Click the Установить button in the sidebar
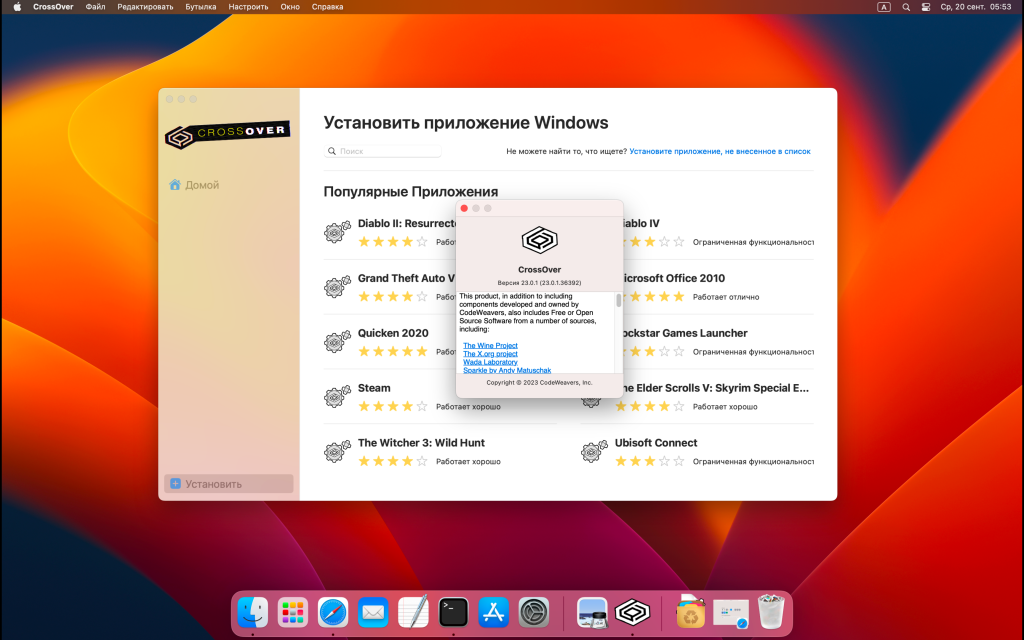 pyautogui.click(x=228, y=484)
